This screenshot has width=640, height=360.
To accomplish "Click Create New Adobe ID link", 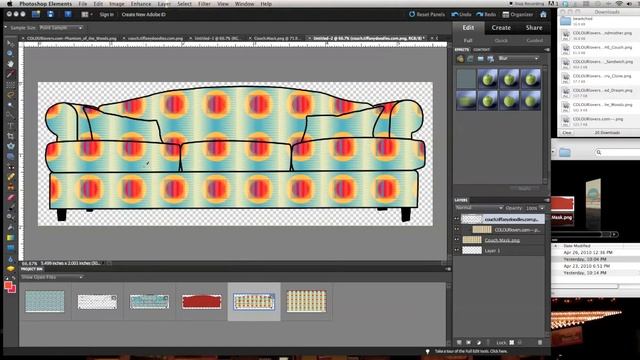I will tap(144, 14).
